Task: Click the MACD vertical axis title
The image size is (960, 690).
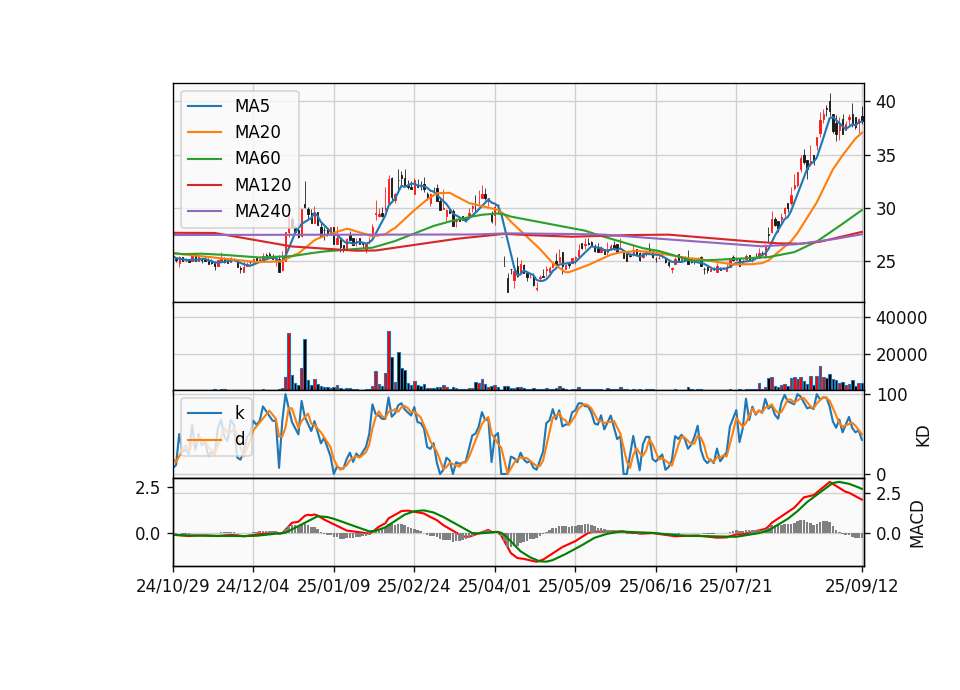Action: 917,525
